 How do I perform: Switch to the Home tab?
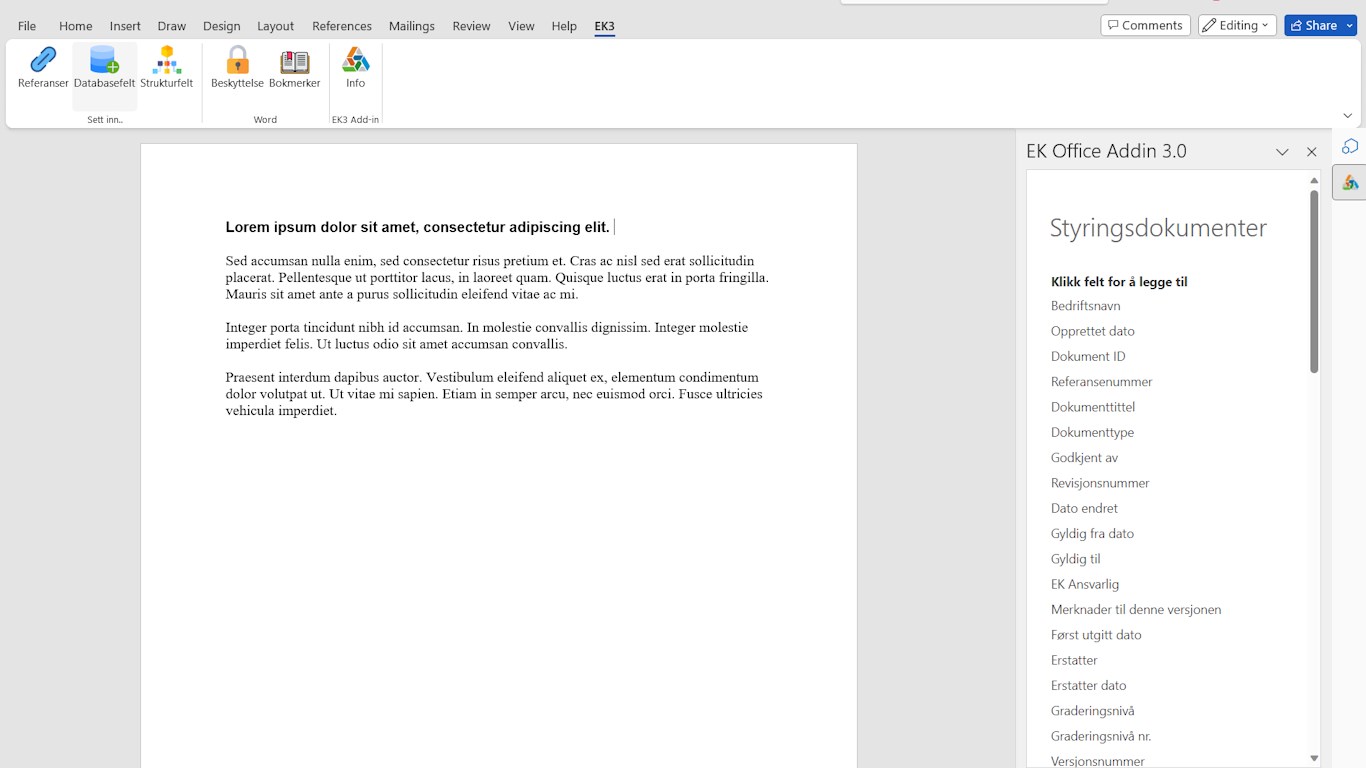[75, 26]
